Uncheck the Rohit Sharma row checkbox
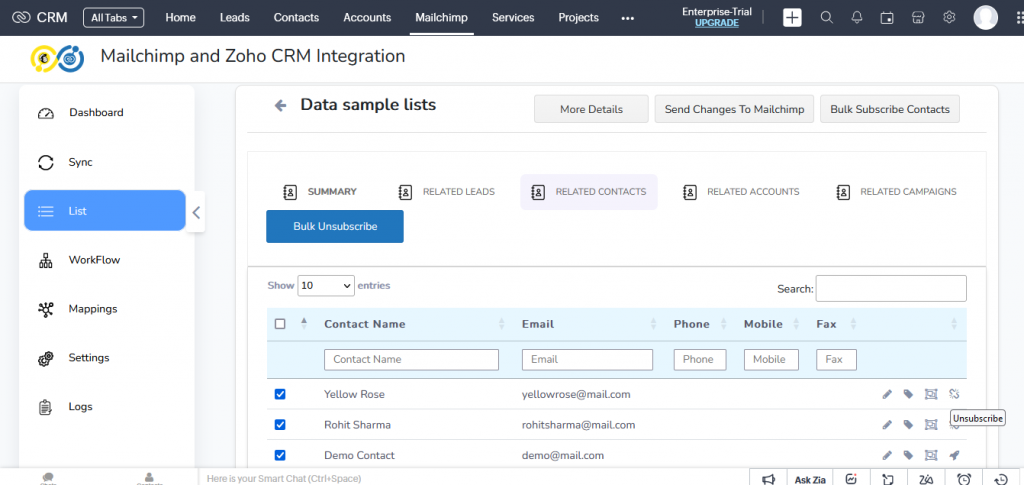The image size is (1024, 485). click(280, 425)
